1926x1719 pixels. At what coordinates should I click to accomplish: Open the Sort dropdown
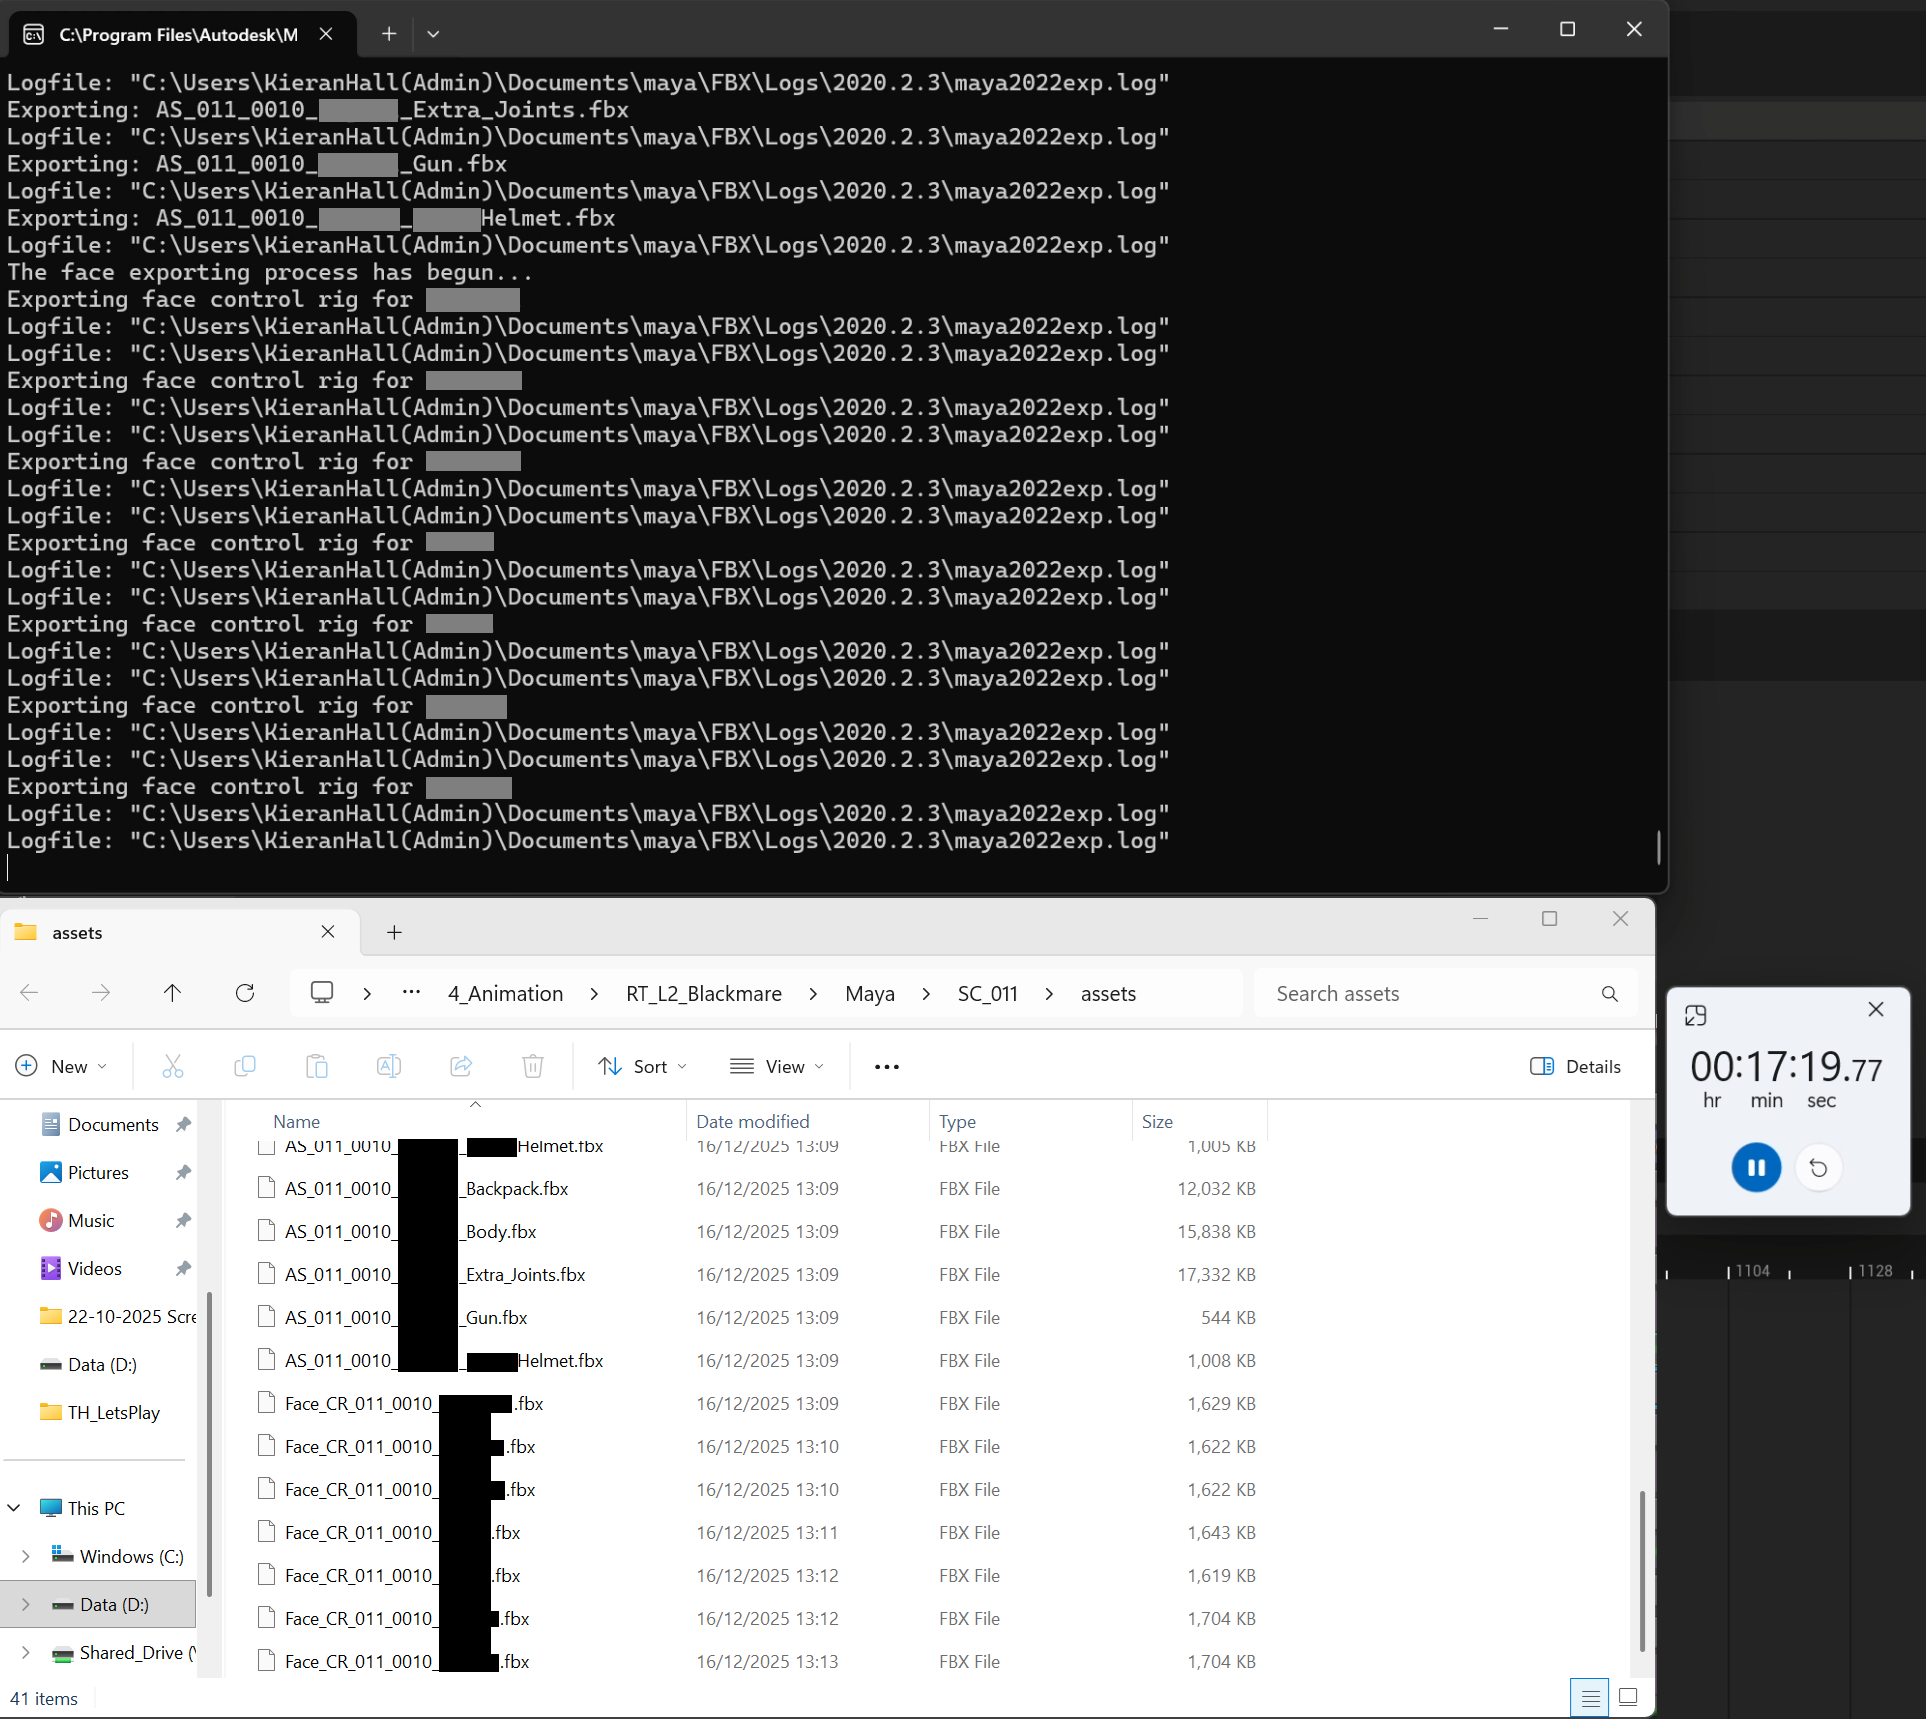click(x=642, y=1066)
